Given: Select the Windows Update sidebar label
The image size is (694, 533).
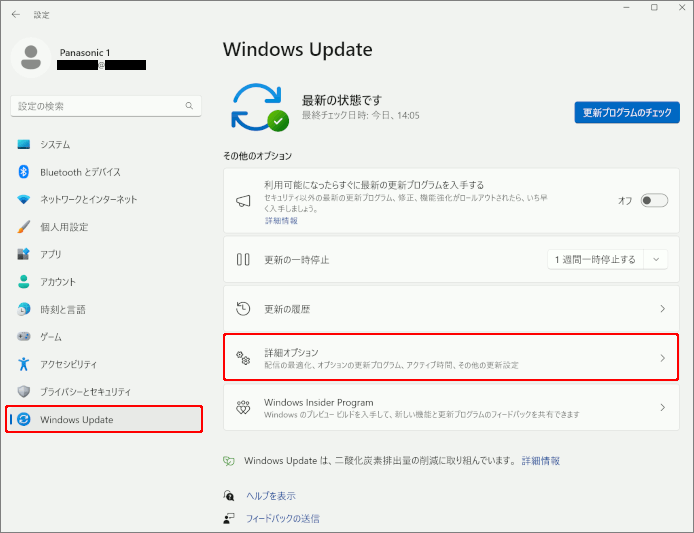Looking at the screenshot, I should 77,420.
